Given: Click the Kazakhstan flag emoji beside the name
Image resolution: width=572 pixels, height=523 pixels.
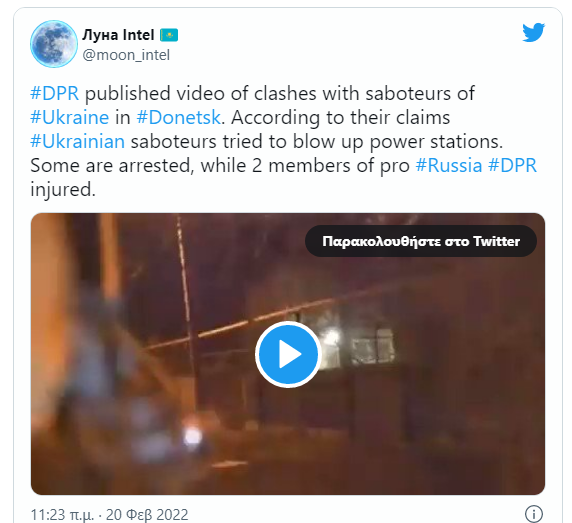Looking at the screenshot, I should click(x=169, y=35).
